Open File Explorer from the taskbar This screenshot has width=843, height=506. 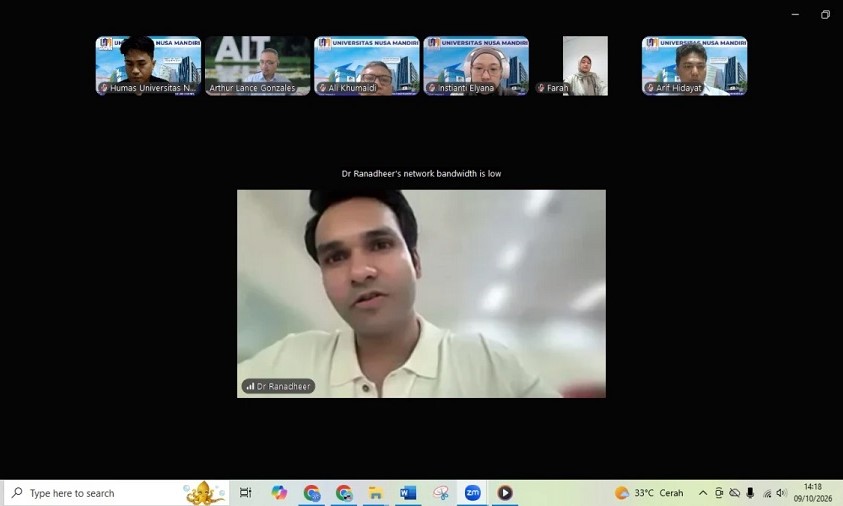376,493
